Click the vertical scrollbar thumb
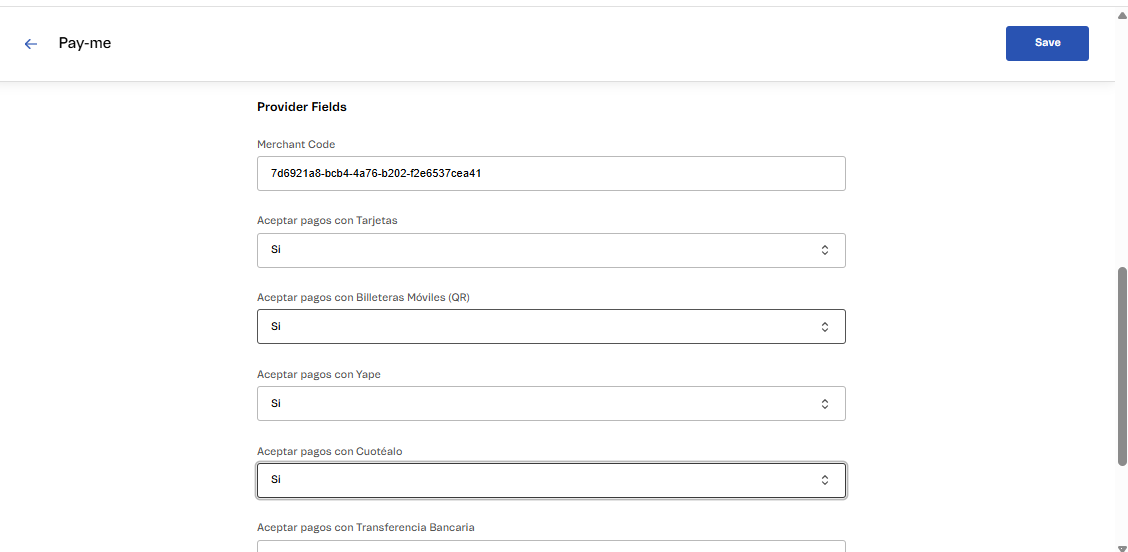Image resolution: width=1128 pixels, height=552 pixels. 1121,365
